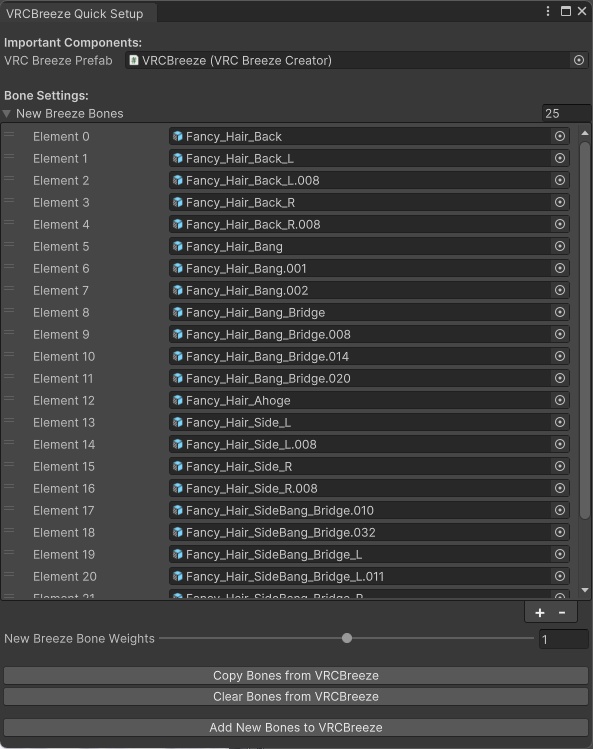
Task: Open object picker for Fancy_Hair_SideBang_Bridge.010
Action: point(560,510)
